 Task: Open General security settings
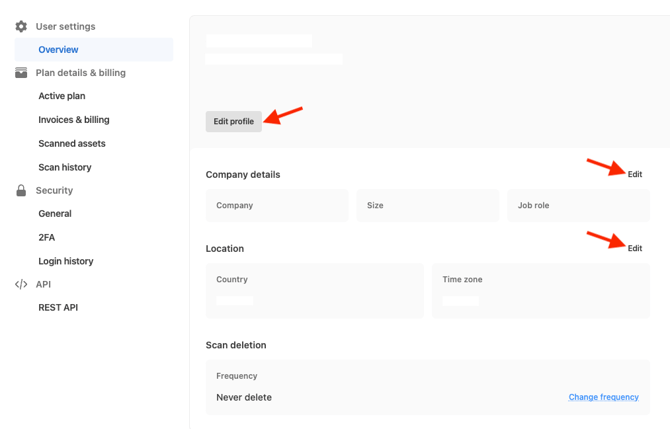tap(55, 214)
